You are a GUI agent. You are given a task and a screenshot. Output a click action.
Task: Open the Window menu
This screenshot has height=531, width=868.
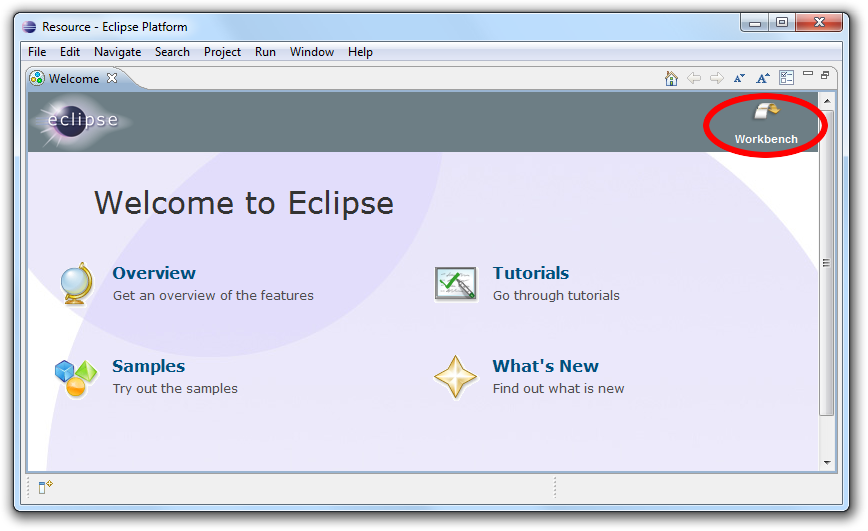click(x=312, y=52)
